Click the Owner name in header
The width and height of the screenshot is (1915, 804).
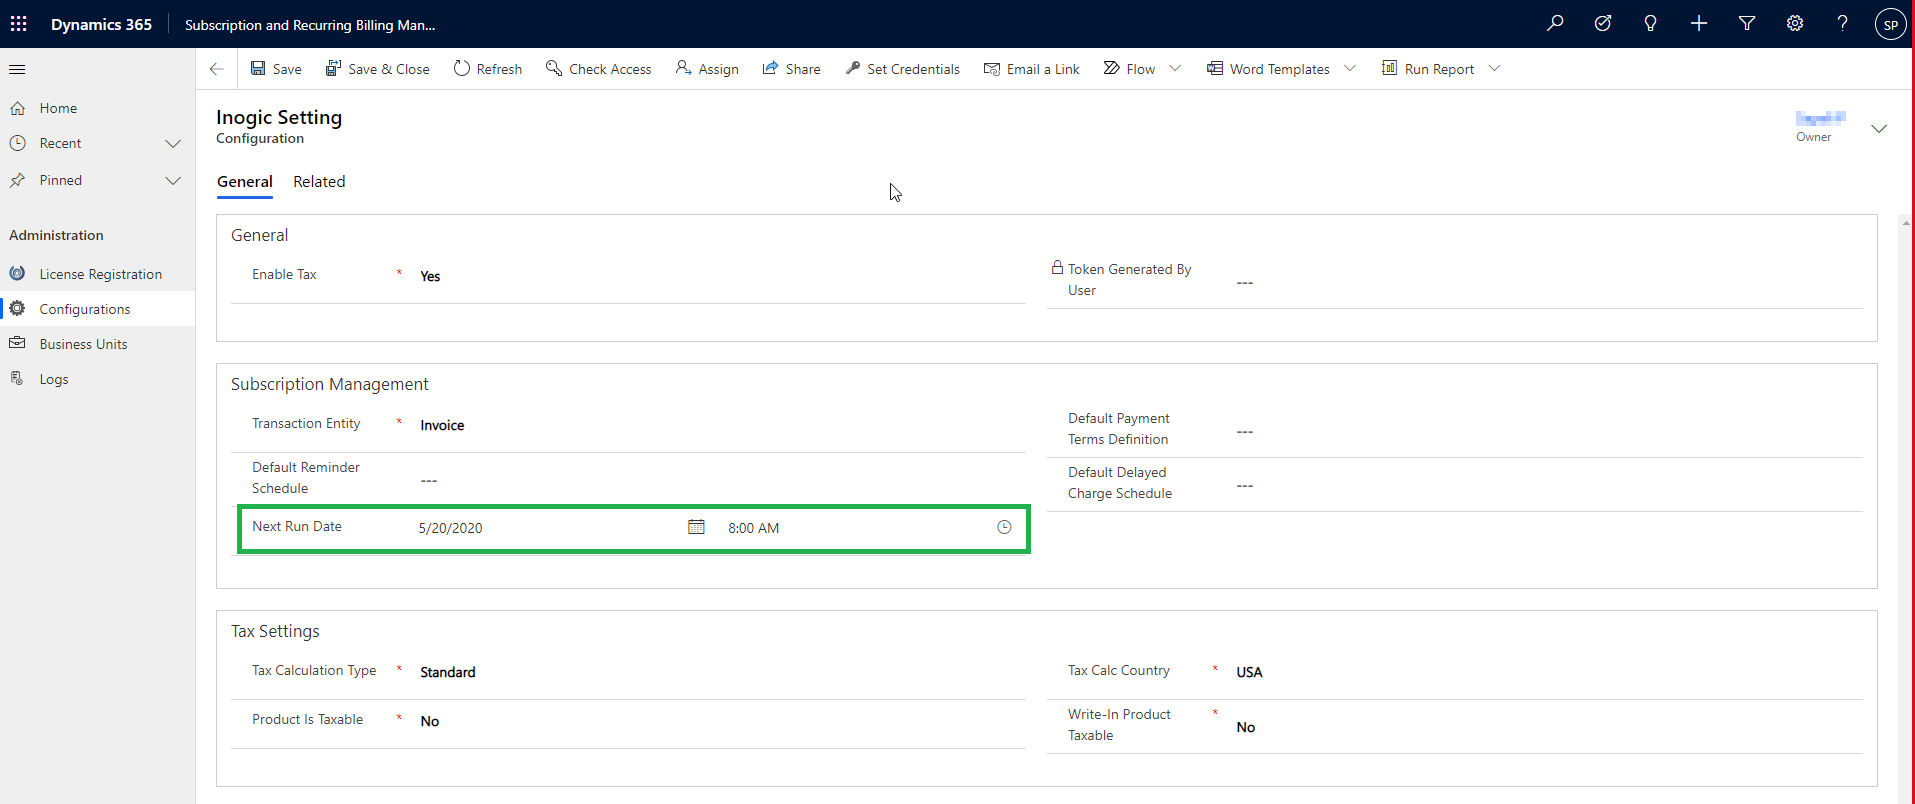(1820, 118)
